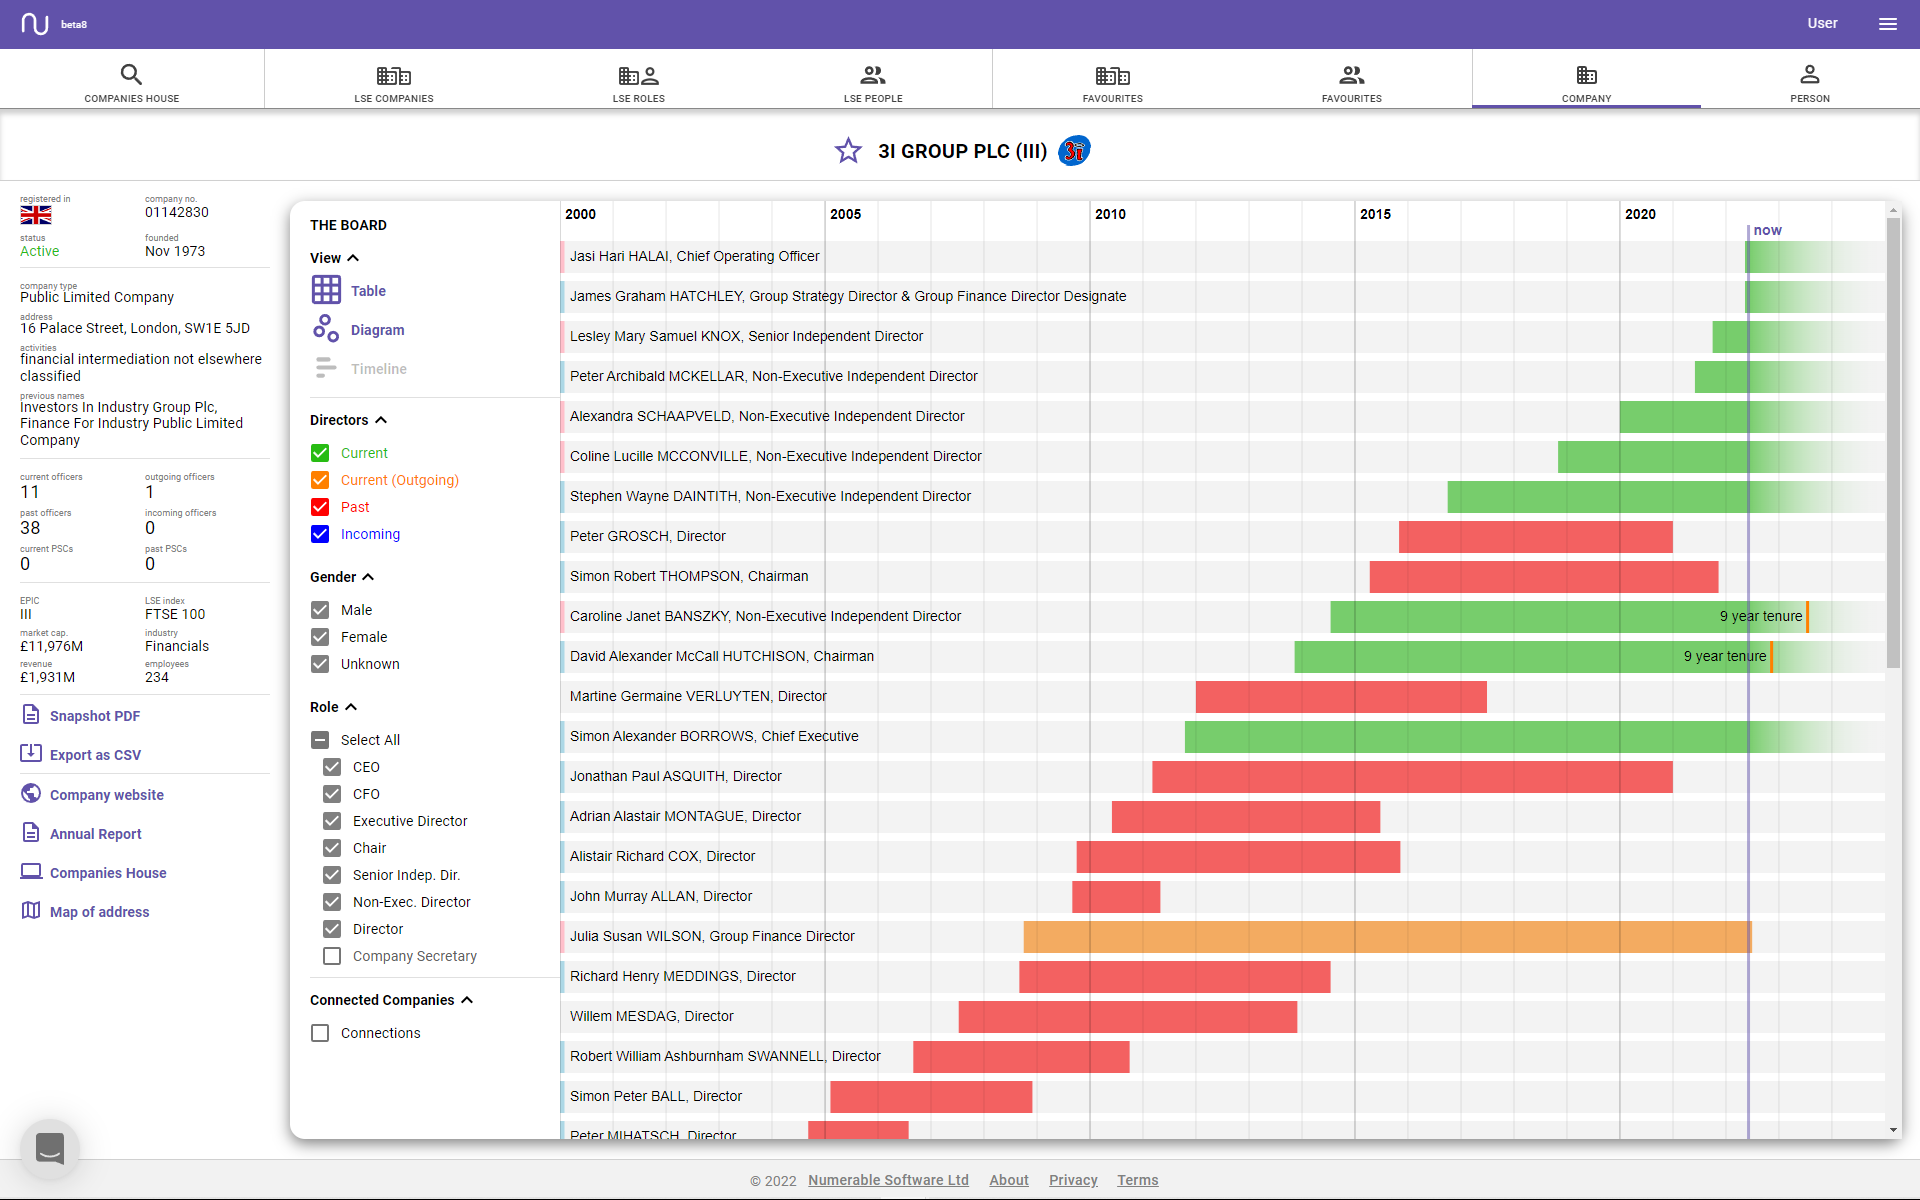Favourite 3i Group with the star icon

point(848,151)
